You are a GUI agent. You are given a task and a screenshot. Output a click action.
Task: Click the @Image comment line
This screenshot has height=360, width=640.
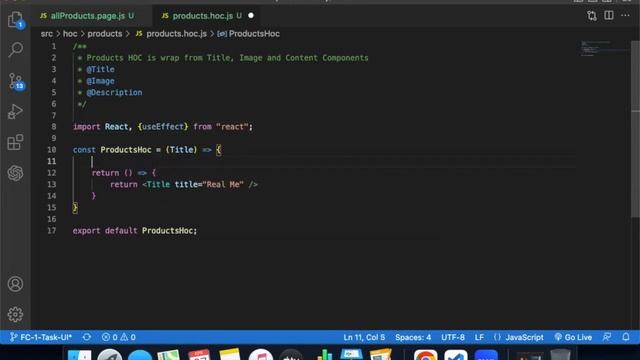(x=100, y=81)
